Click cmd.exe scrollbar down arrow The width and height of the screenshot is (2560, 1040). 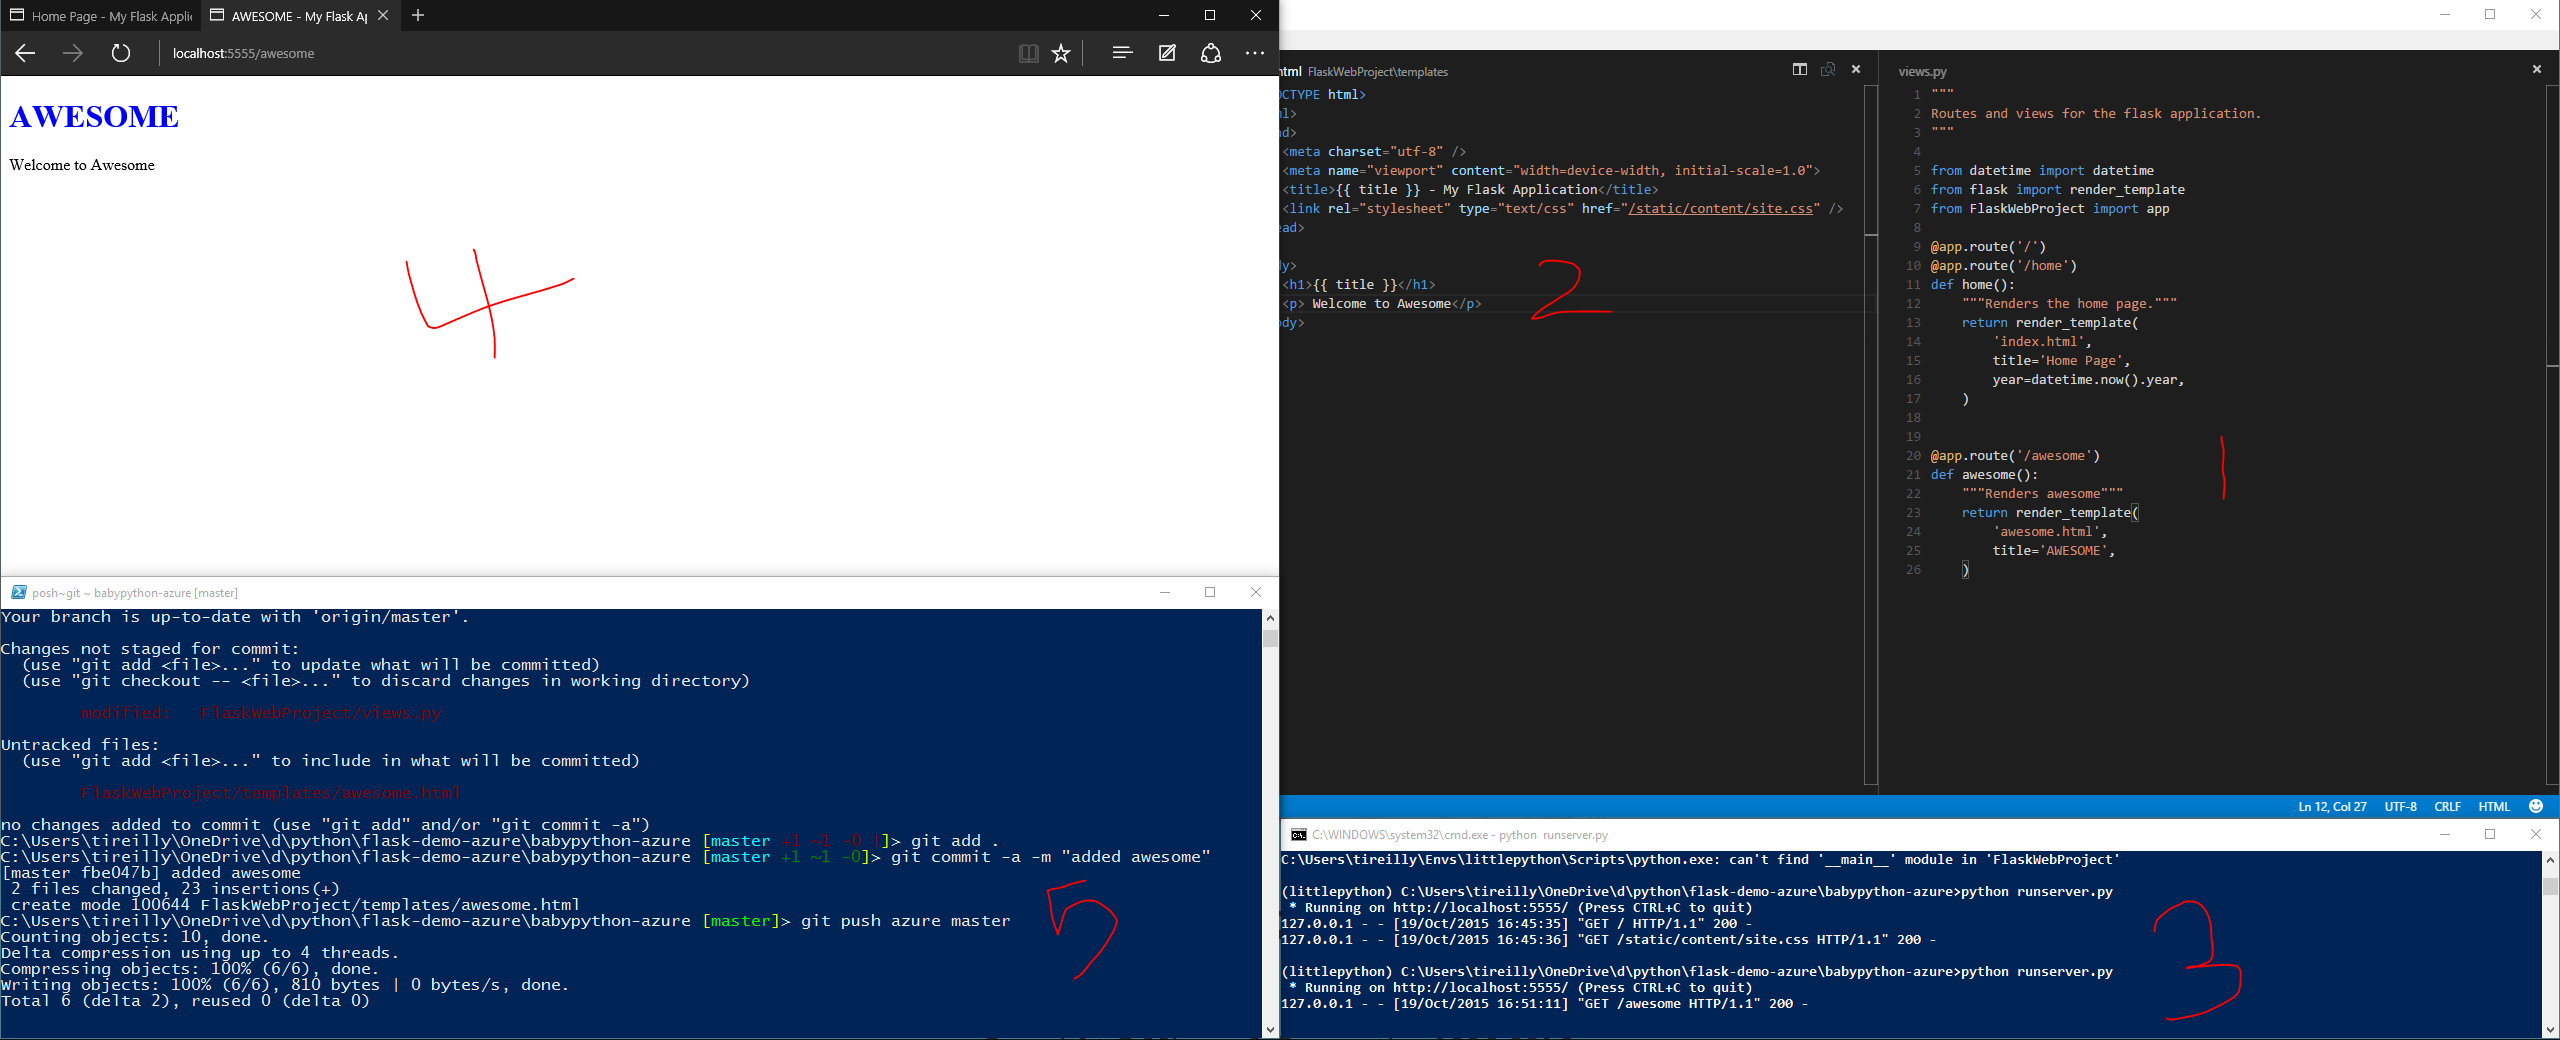[x=2550, y=1029]
